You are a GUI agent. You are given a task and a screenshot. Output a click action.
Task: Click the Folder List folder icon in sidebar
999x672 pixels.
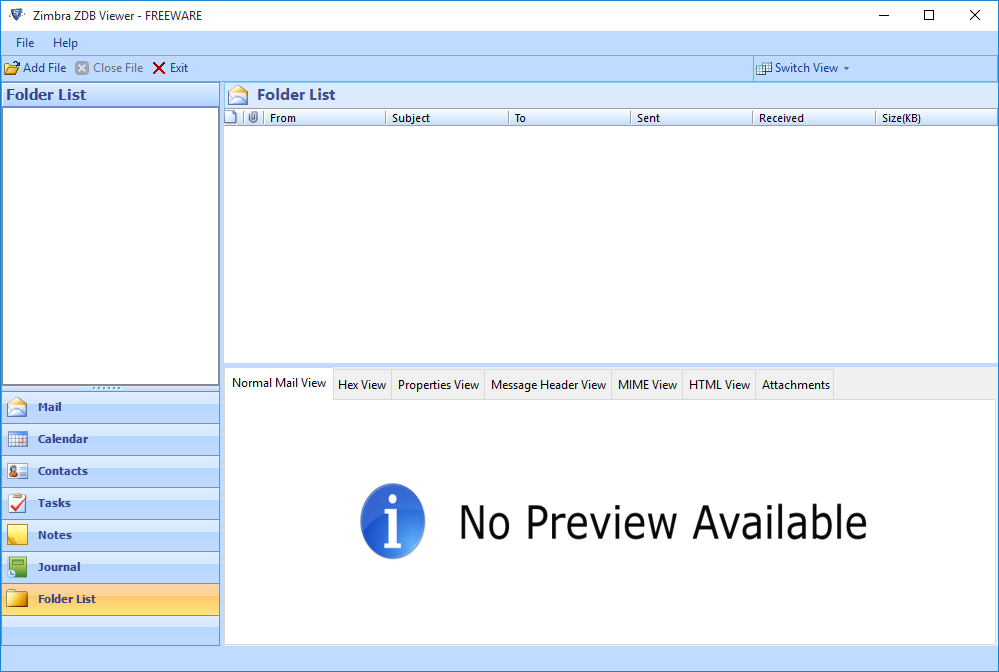[17, 599]
